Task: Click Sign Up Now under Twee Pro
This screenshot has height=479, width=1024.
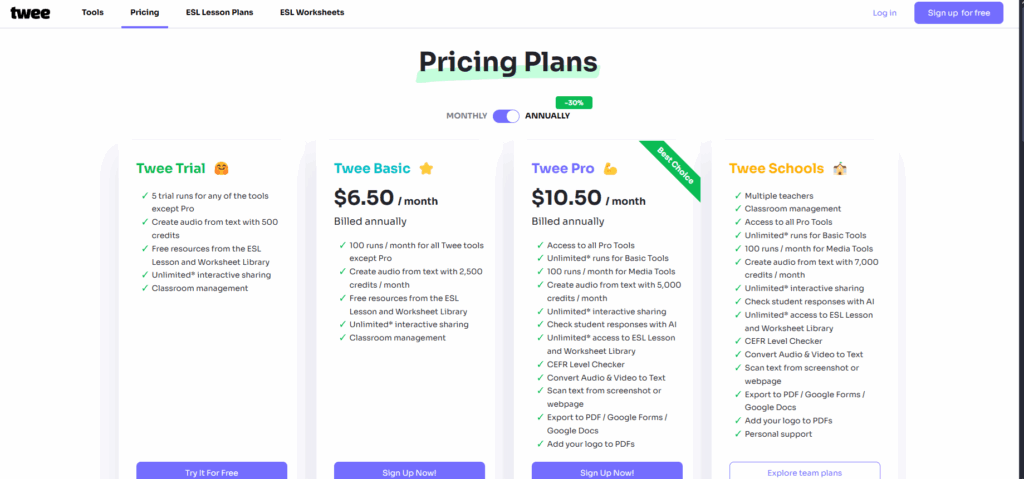Action: (608, 471)
